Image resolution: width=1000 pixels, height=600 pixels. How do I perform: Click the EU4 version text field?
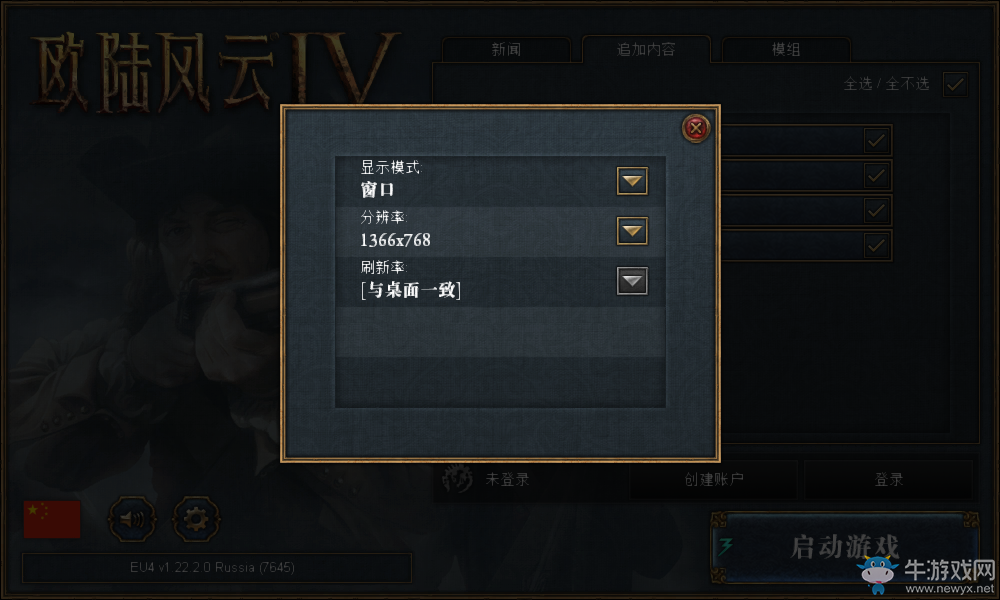click(x=217, y=567)
